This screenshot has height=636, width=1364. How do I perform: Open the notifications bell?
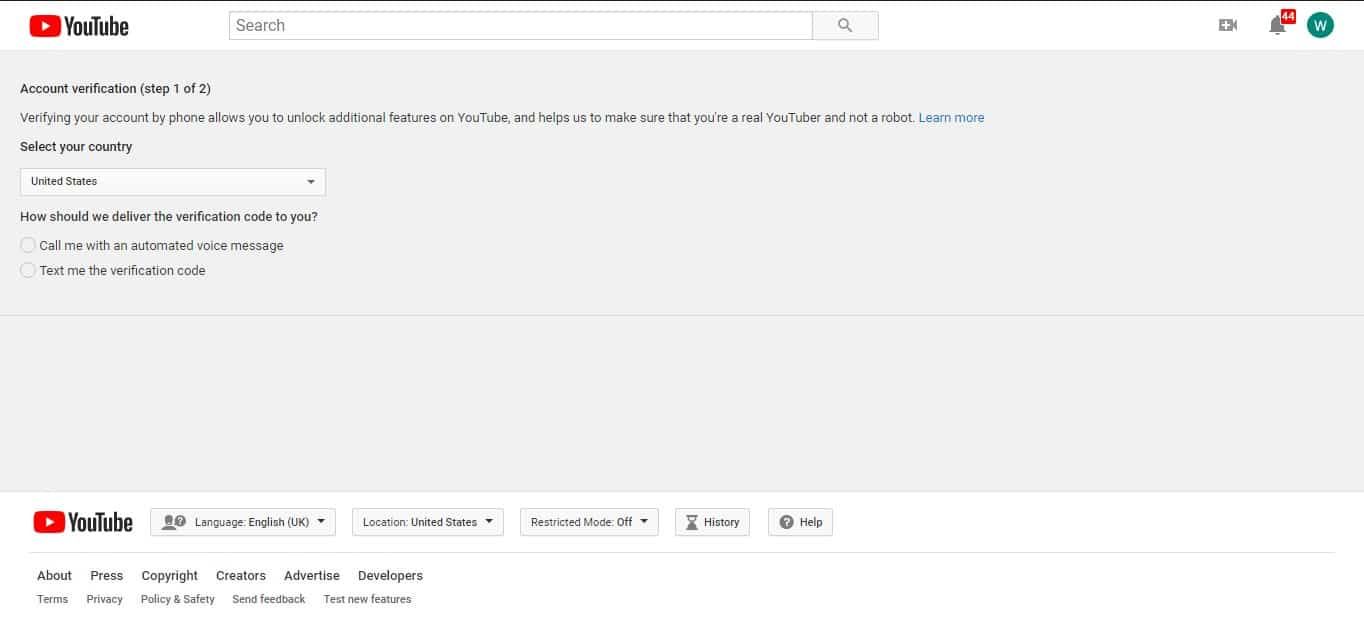point(1277,26)
